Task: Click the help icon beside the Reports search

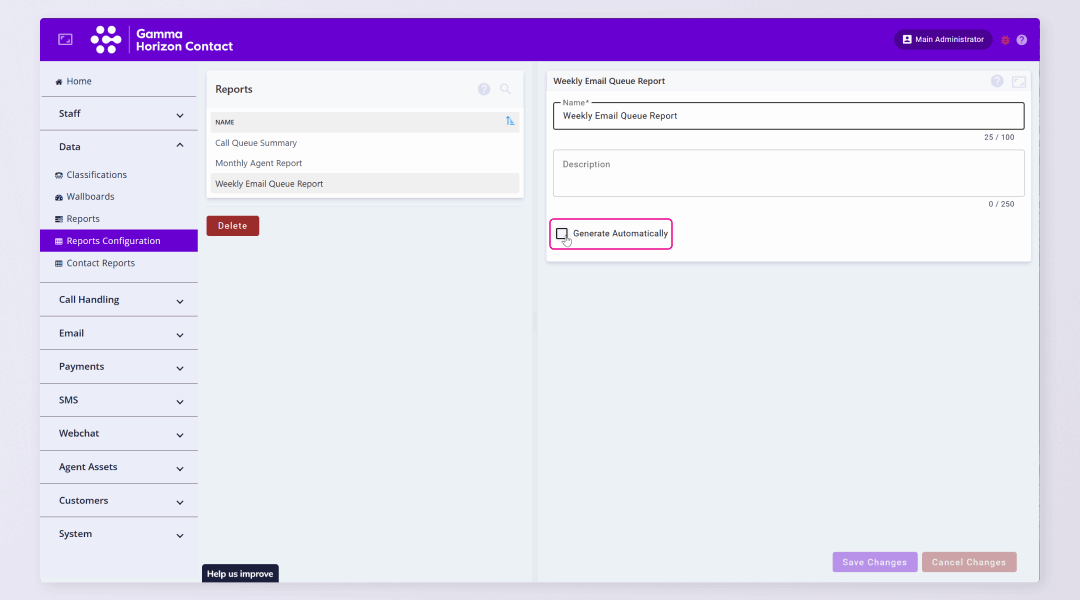Action: pyautogui.click(x=484, y=89)
